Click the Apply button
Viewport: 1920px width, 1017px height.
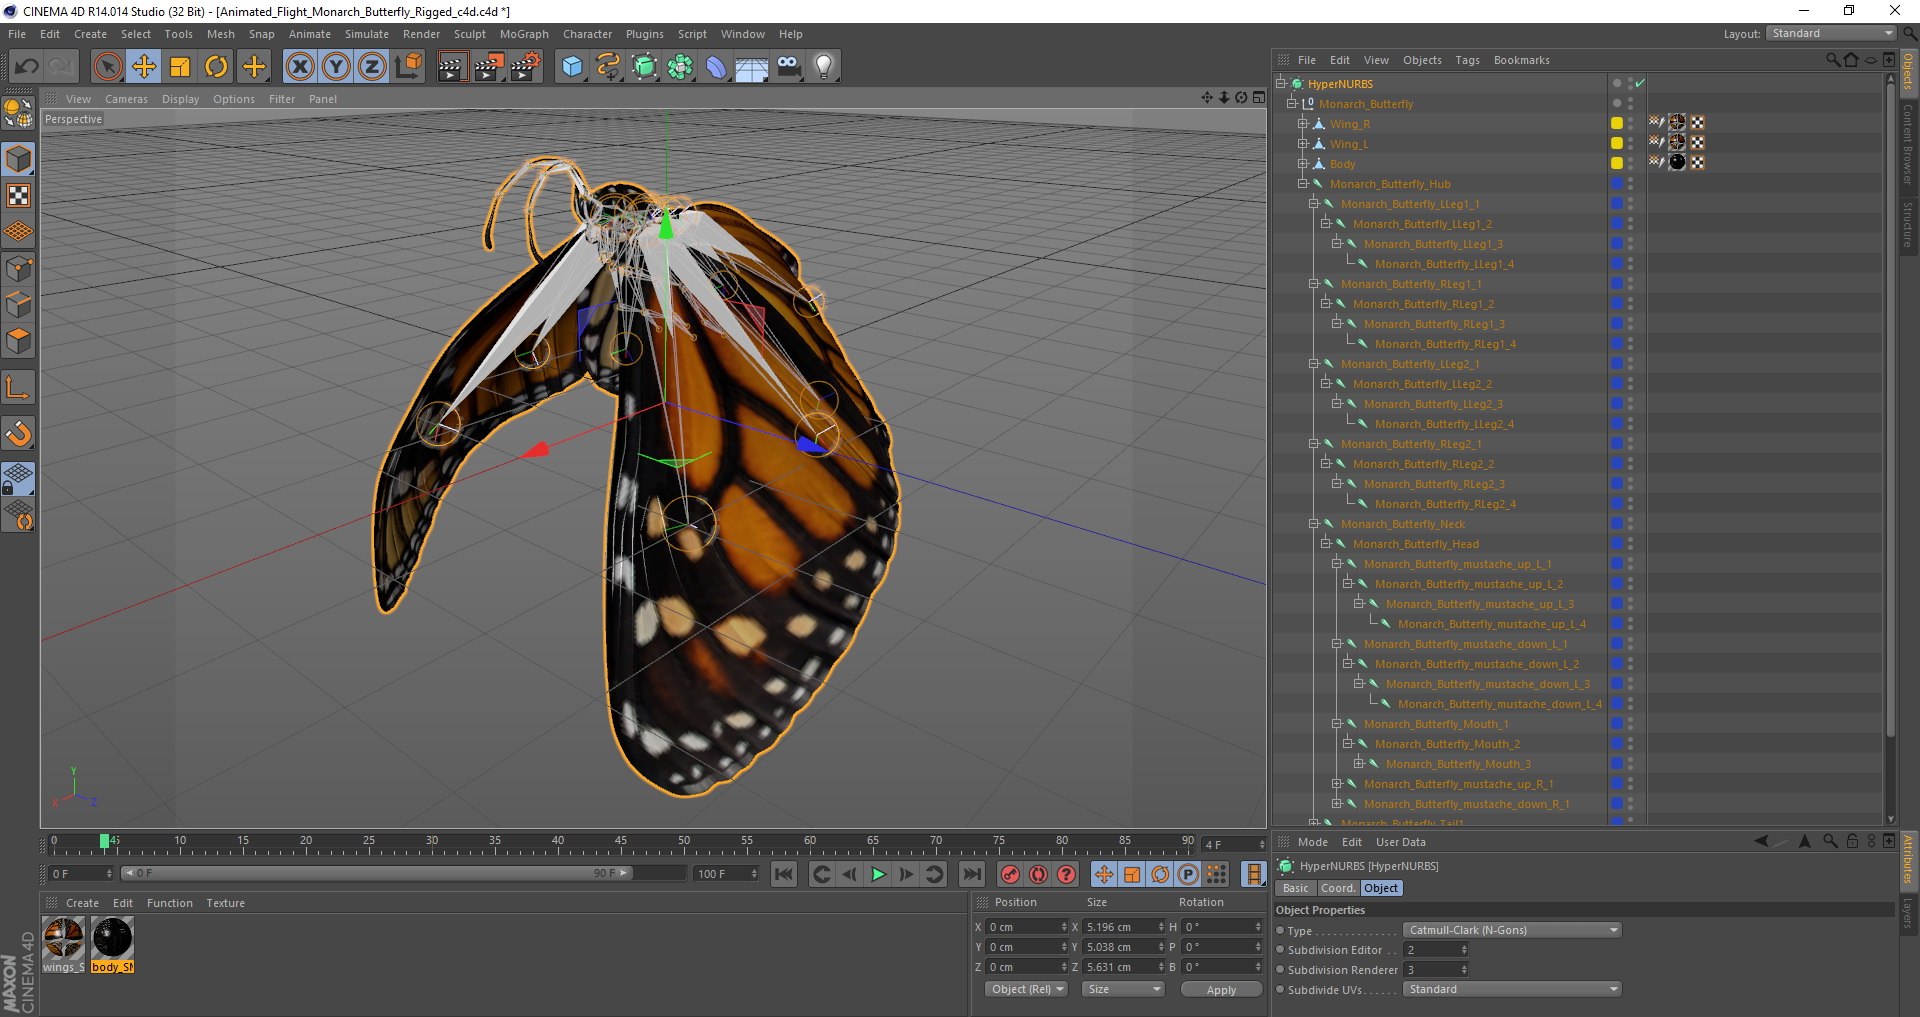[x=1221, y=990]
